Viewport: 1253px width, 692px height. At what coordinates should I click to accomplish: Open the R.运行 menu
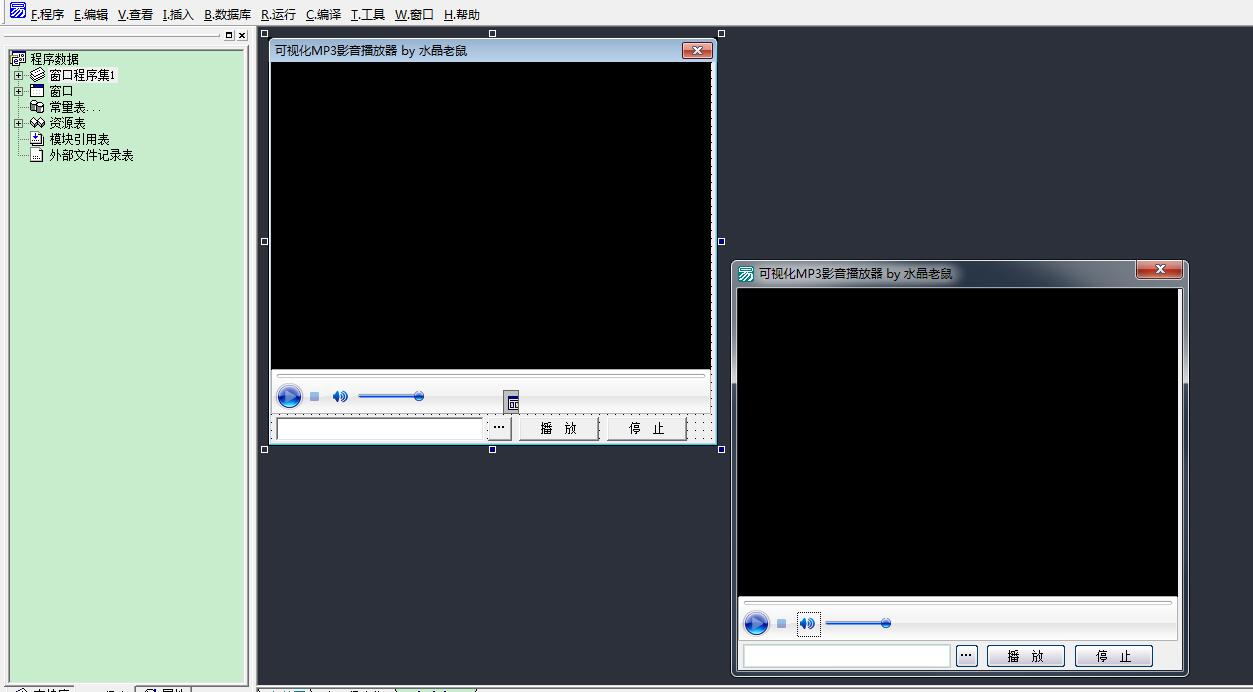pyautogui.click(x=278, y=15)
